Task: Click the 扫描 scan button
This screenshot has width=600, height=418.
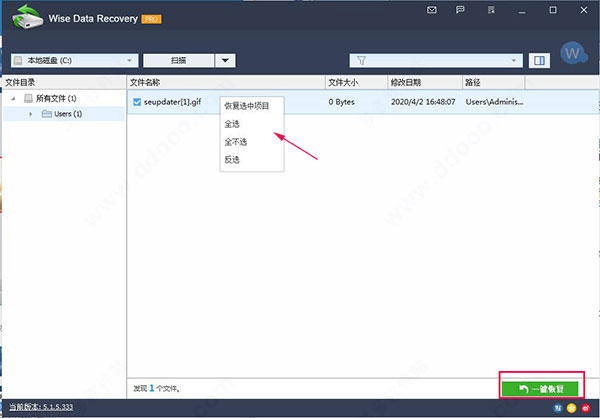Action: click(179, 60)
